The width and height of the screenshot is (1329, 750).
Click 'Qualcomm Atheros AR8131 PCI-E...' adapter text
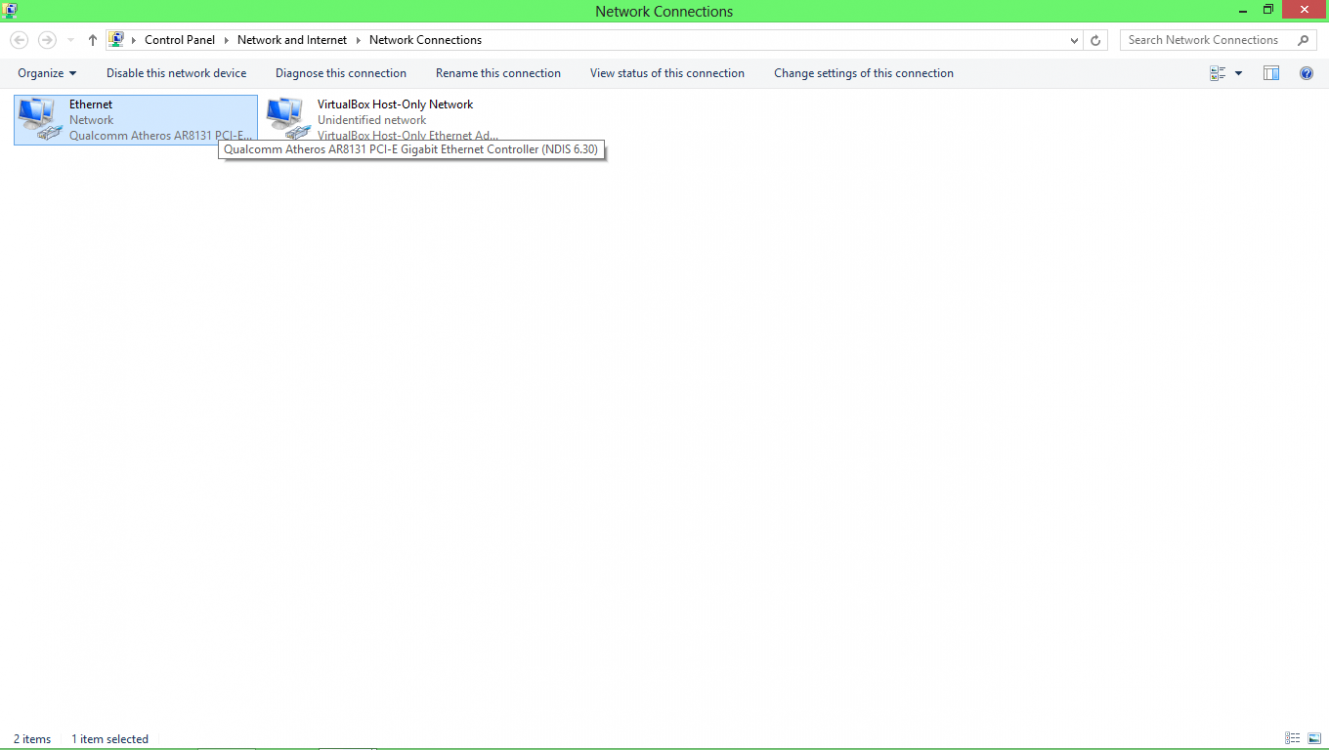pos(161,136)
